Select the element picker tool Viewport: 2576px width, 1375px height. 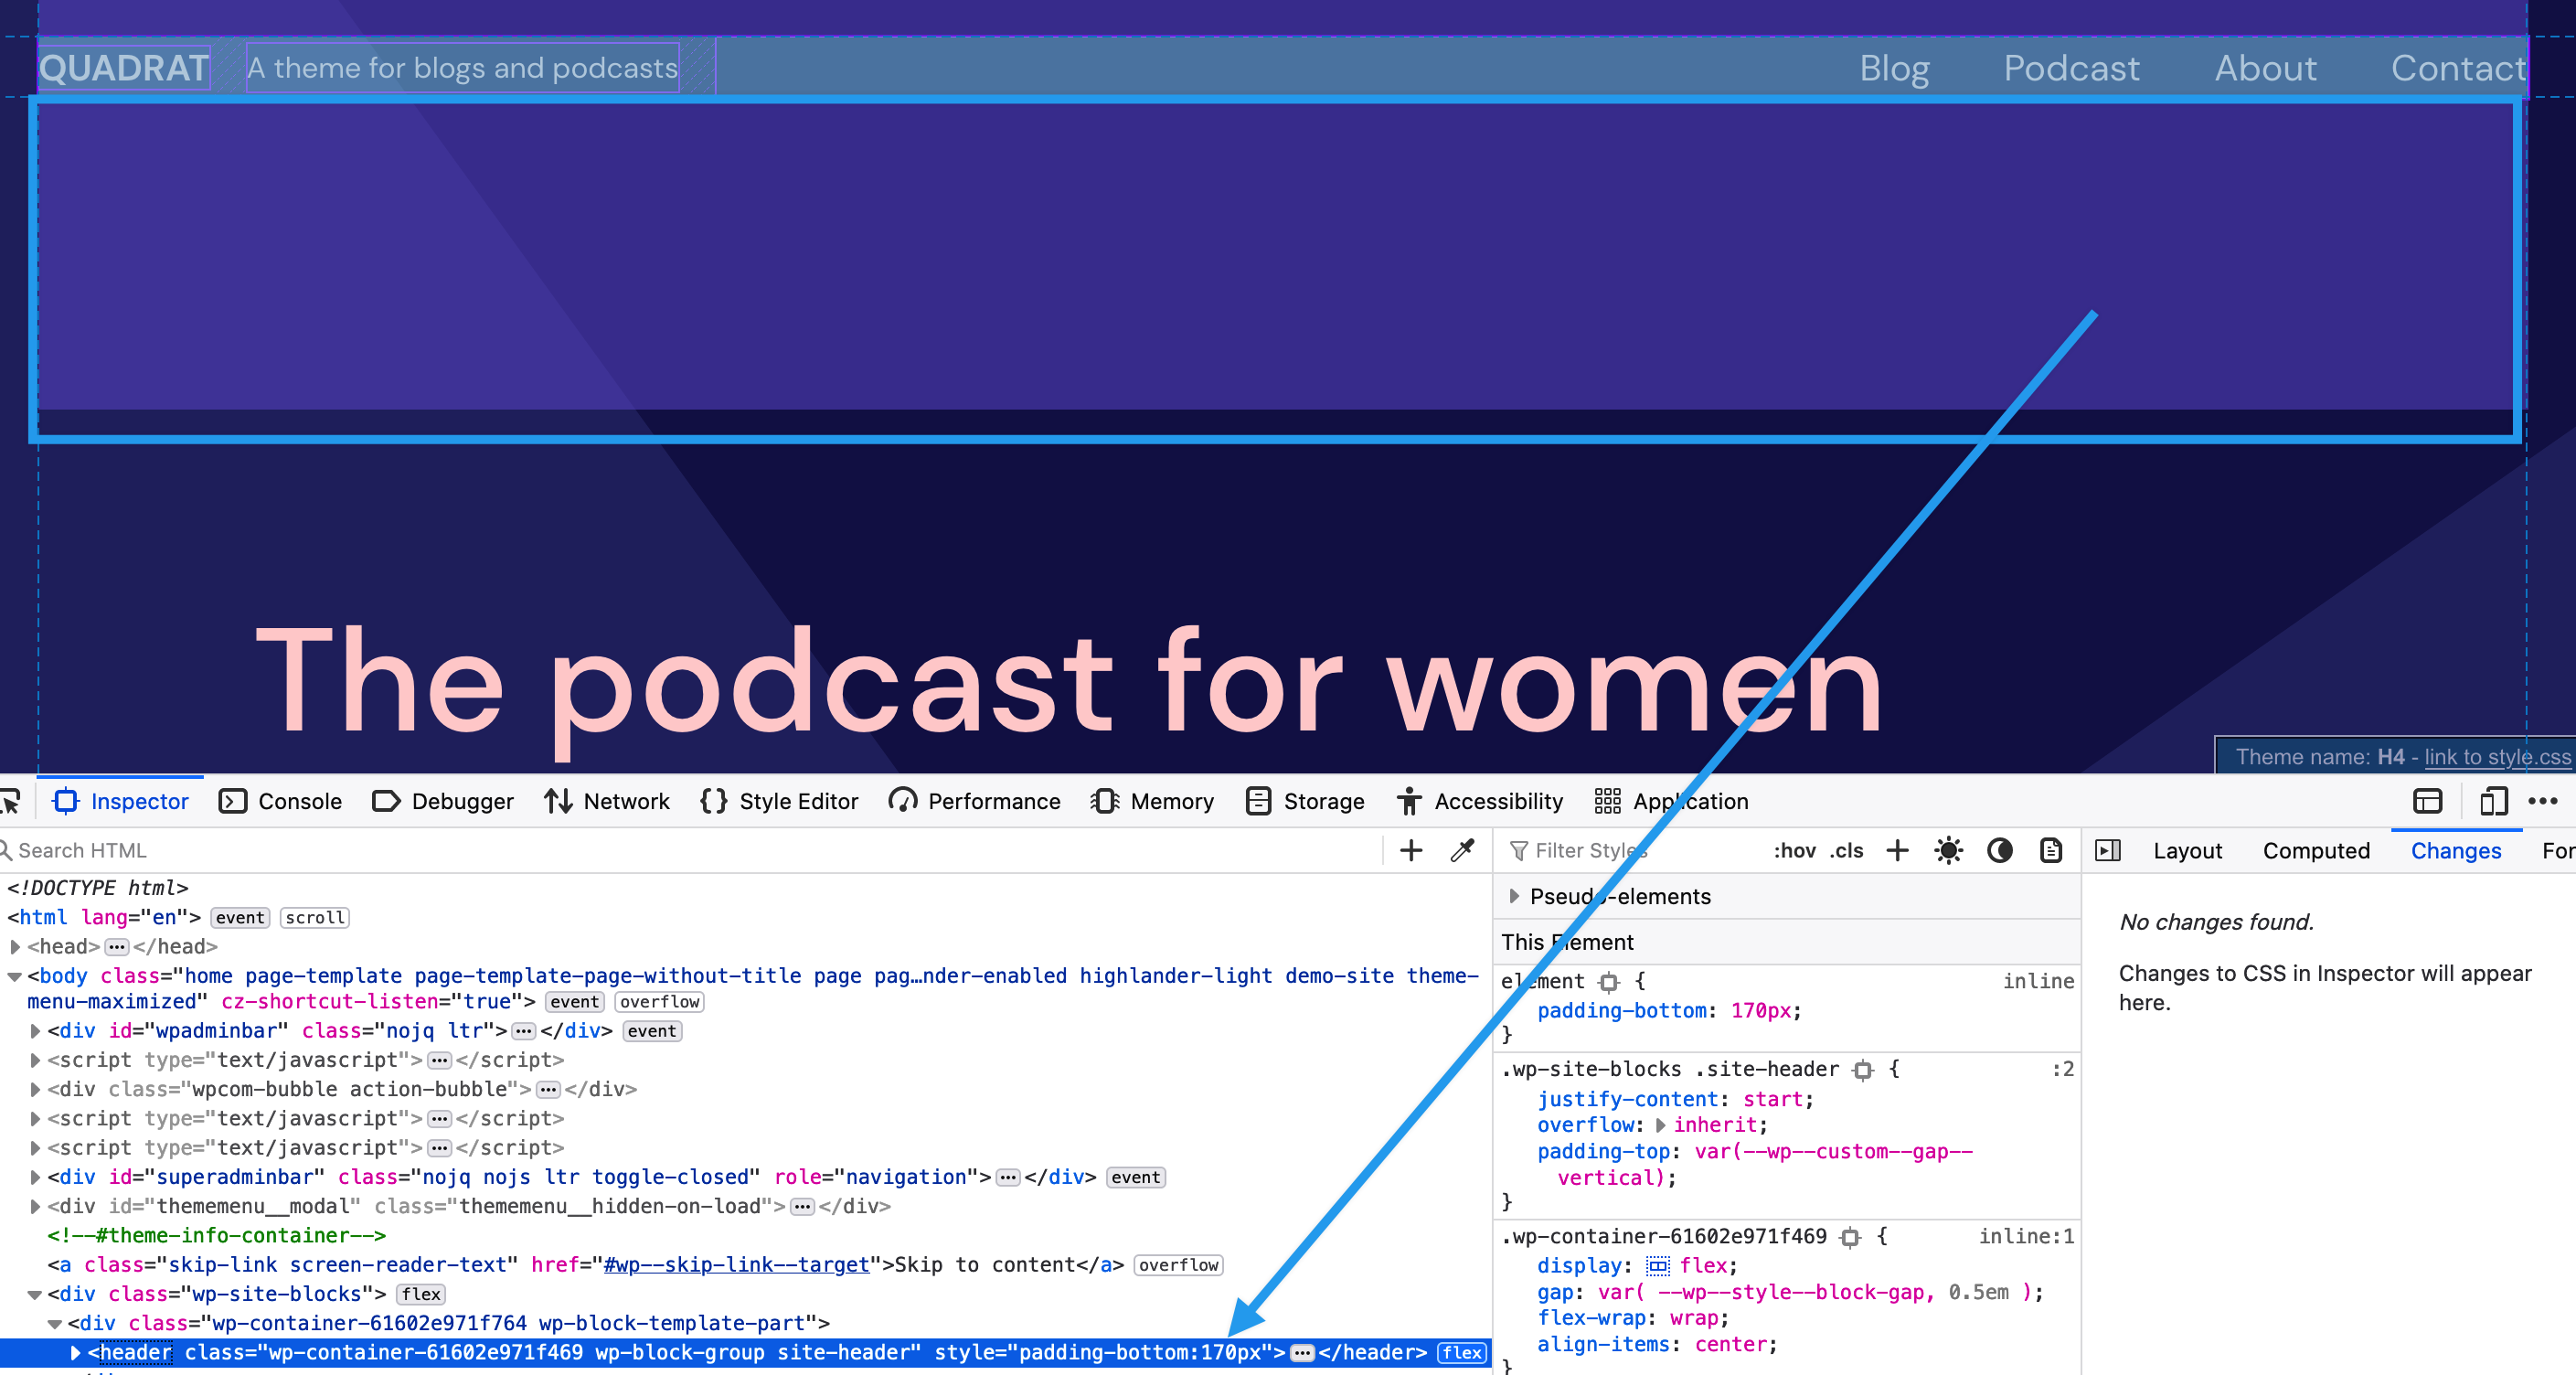click(10, 801)
